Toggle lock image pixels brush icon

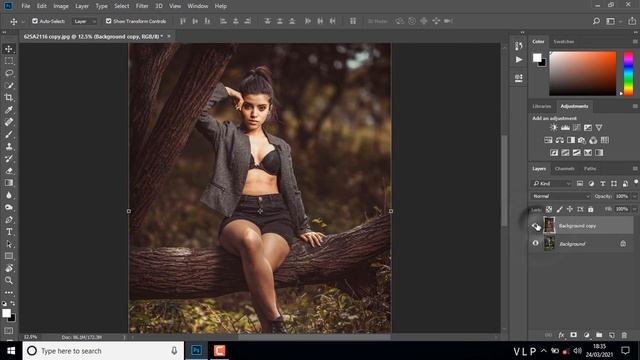[560, 209]
